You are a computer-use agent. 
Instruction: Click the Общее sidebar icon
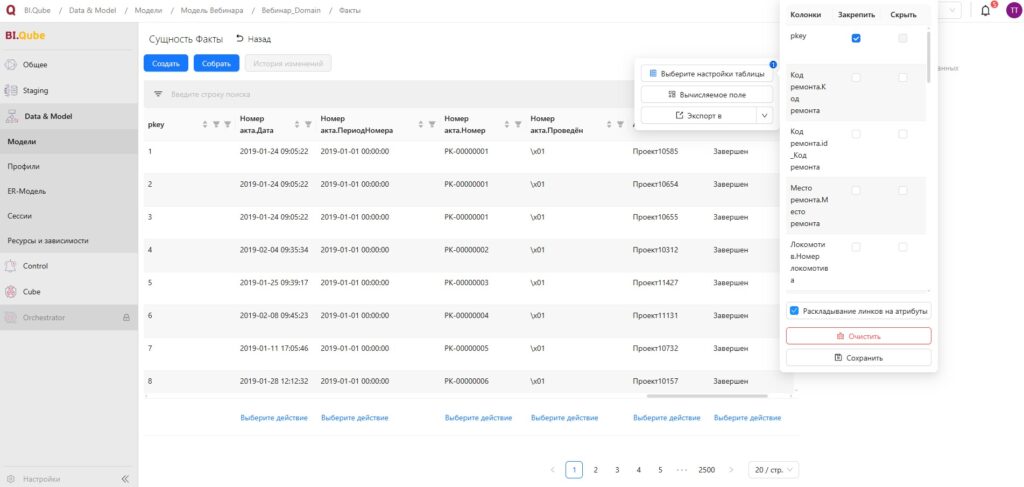[10, 65]
